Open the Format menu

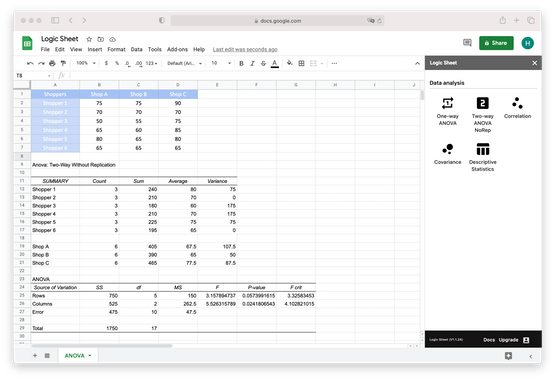(x=116, y=50)
